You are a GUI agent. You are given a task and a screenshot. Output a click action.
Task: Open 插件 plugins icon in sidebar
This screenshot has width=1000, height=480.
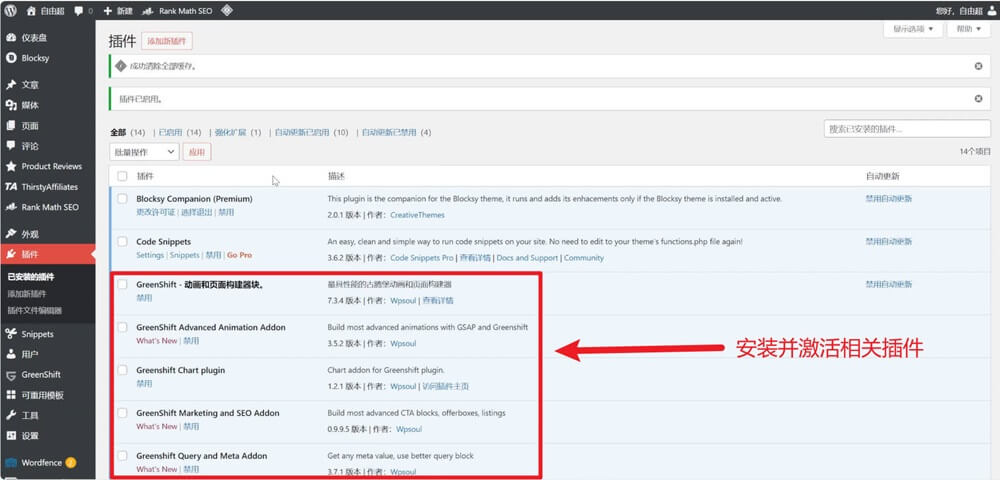(11, 254)
